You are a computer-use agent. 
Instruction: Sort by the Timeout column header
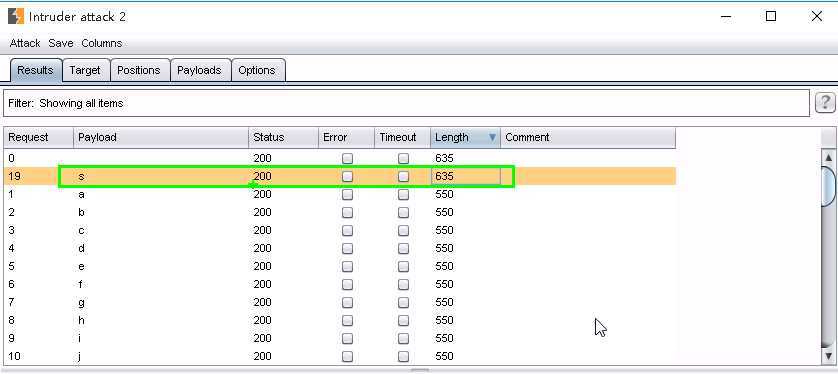(402, 138)
